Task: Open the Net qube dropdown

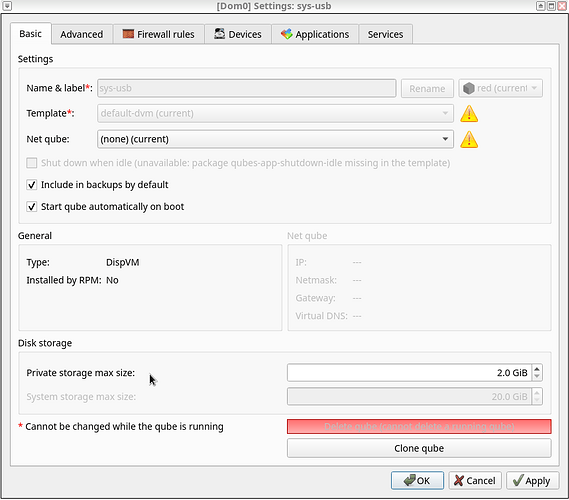Action: point(275,139)
